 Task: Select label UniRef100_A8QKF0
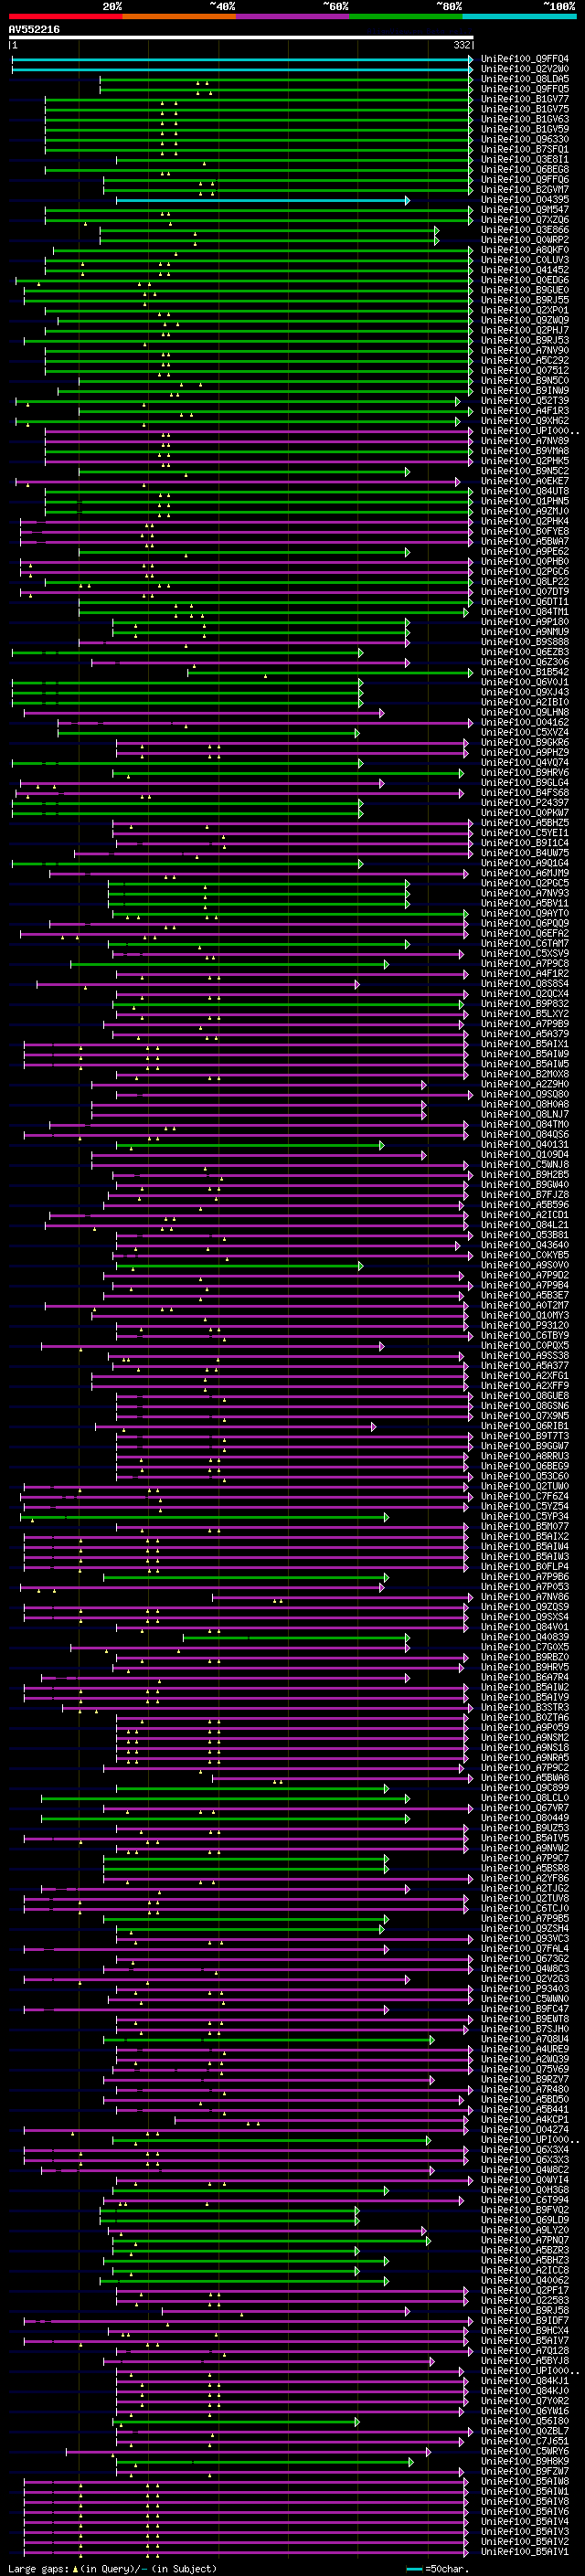(525, 250)
